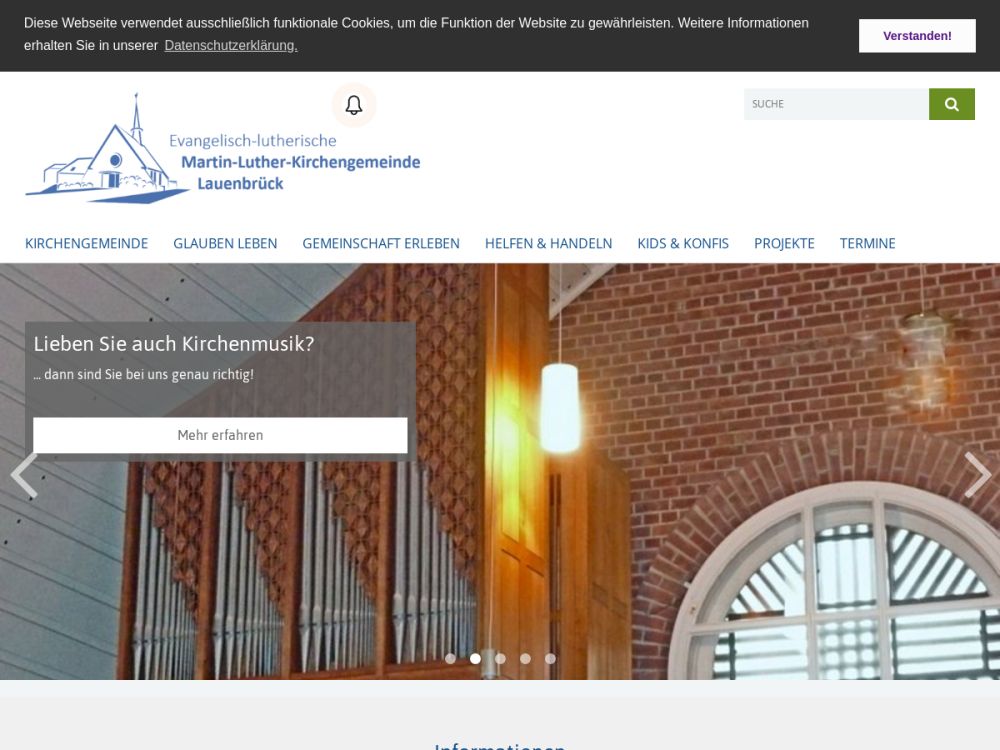Open the Glauben Leben menu
The height and width of the screenshot is (750, 1000).
click(x=225, y=243)
